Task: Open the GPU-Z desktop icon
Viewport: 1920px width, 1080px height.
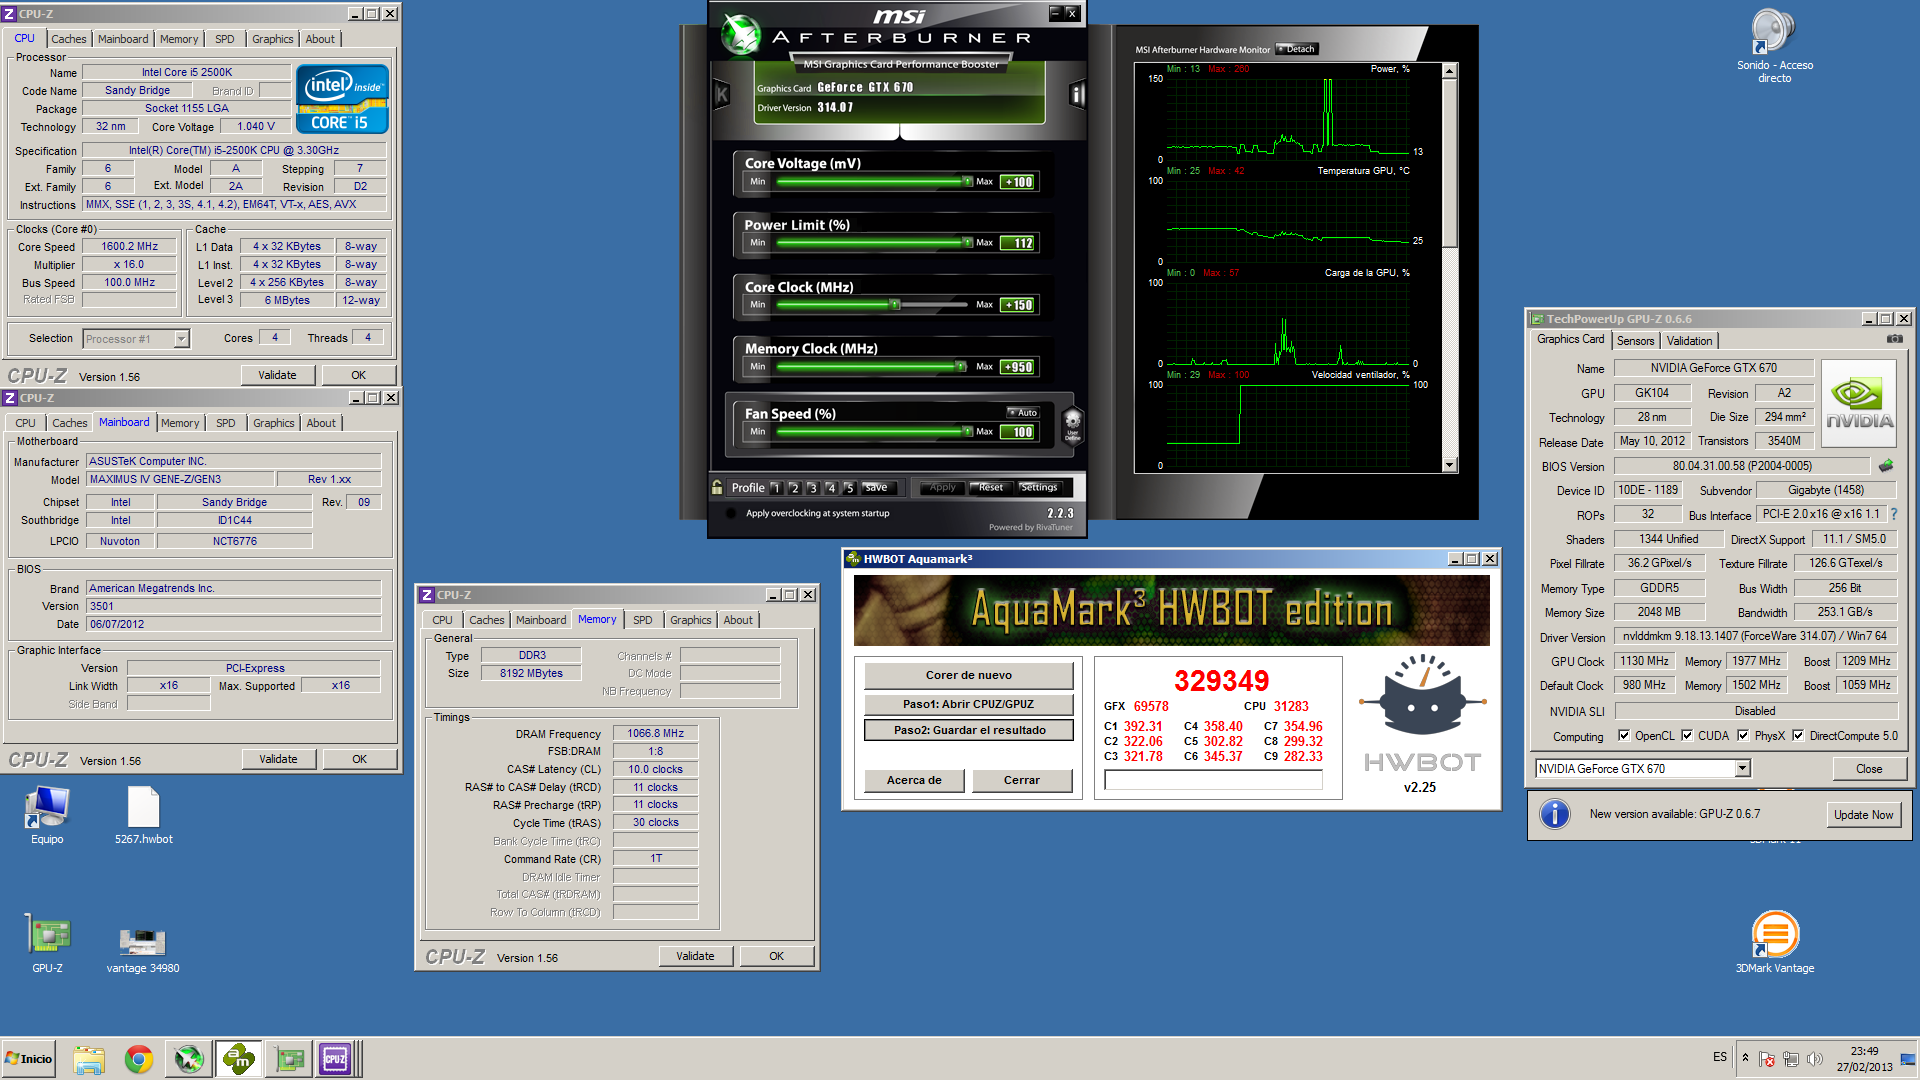Action: click(x=47, y=944)
